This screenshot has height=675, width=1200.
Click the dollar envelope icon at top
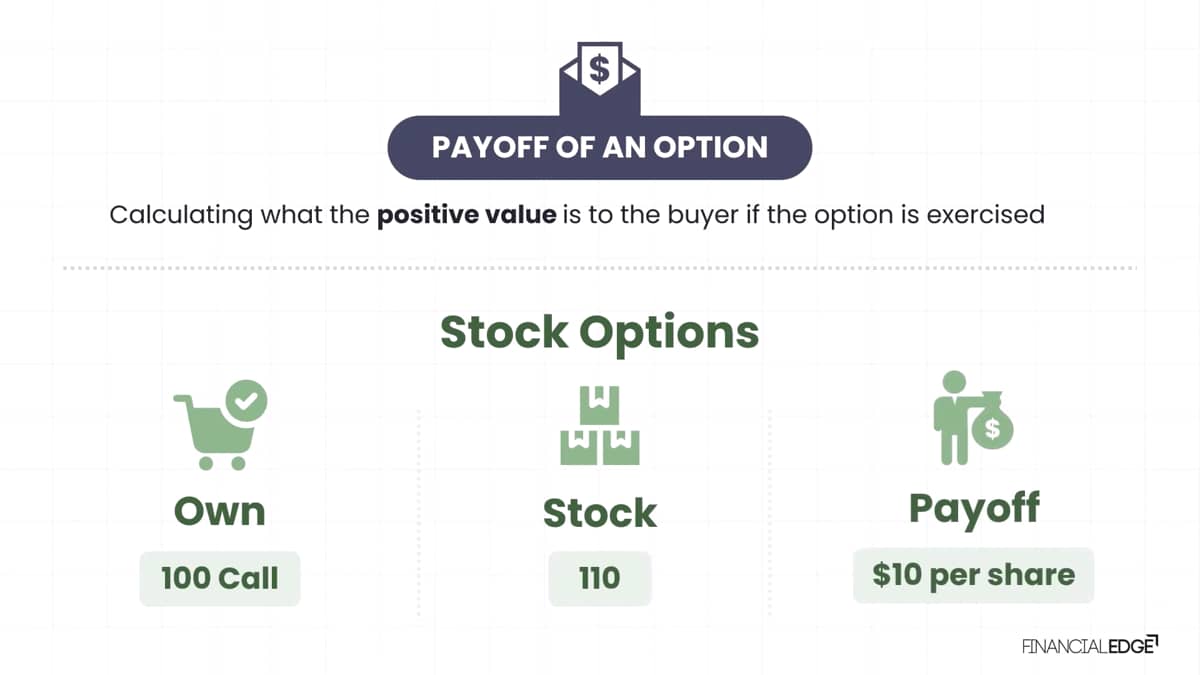tap(599, 75)
